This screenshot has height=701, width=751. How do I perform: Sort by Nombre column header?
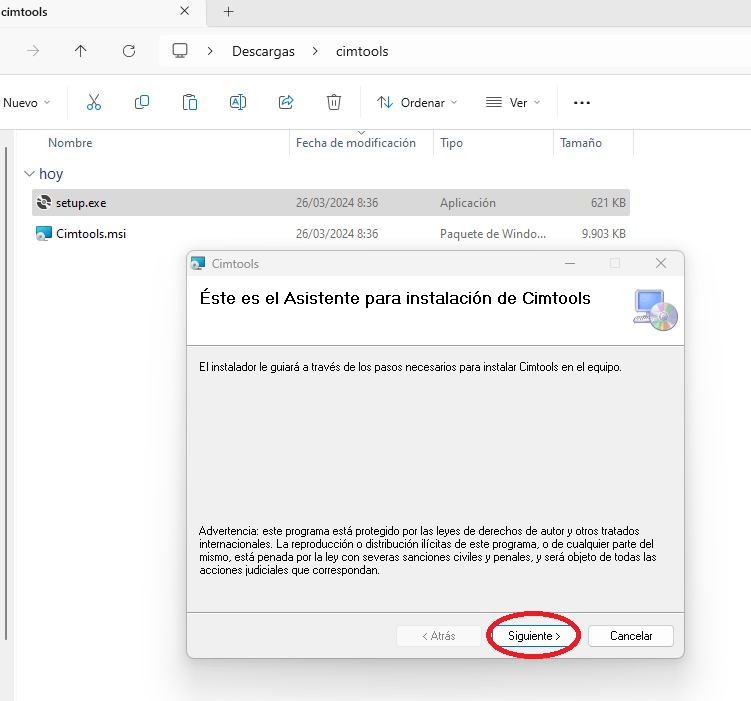pos(70,143)
